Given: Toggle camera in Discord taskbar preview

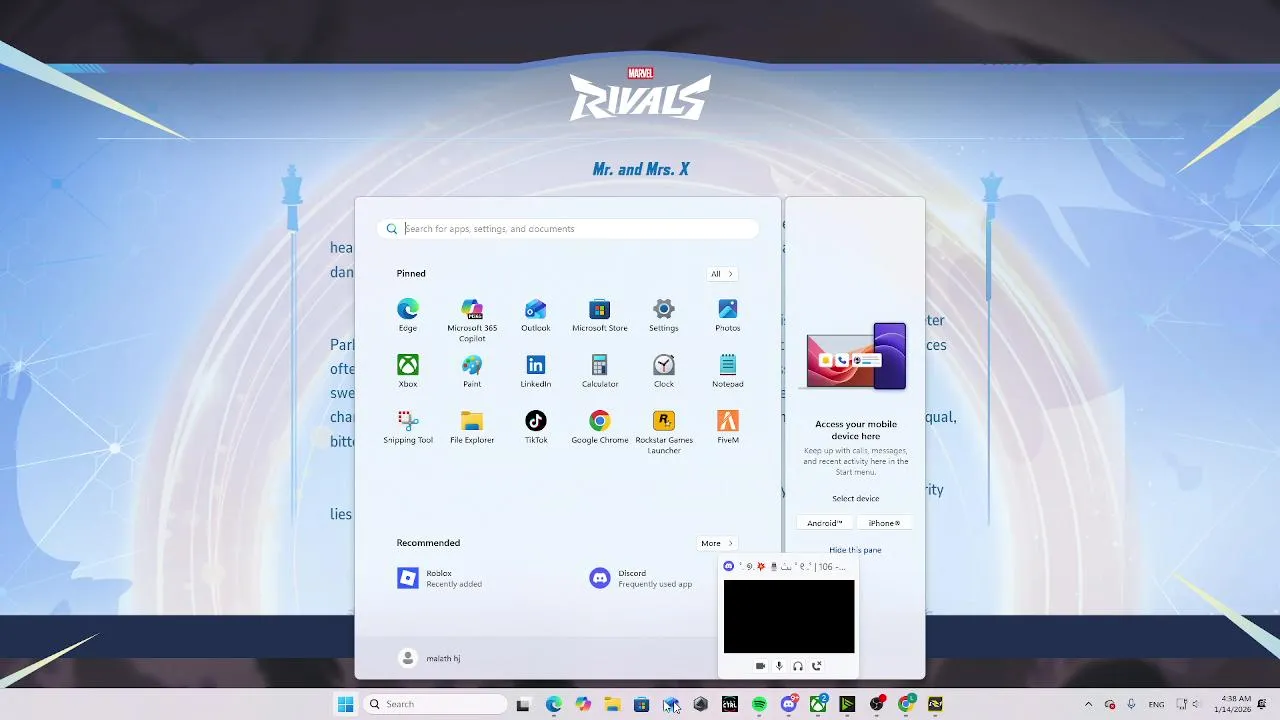Looking at the screenshot, I should coord(760,666).
